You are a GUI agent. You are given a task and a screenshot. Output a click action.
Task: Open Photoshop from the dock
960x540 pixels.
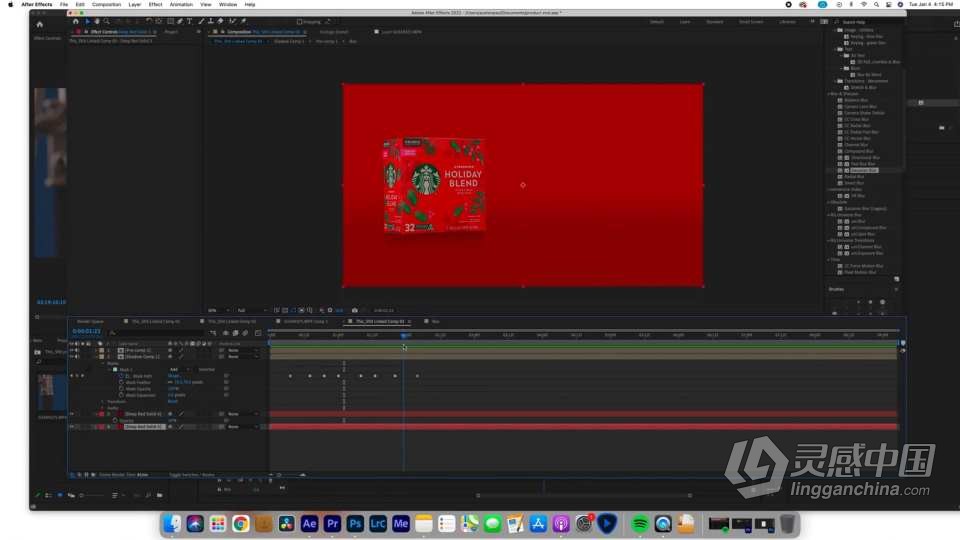[x=355, y=523]
